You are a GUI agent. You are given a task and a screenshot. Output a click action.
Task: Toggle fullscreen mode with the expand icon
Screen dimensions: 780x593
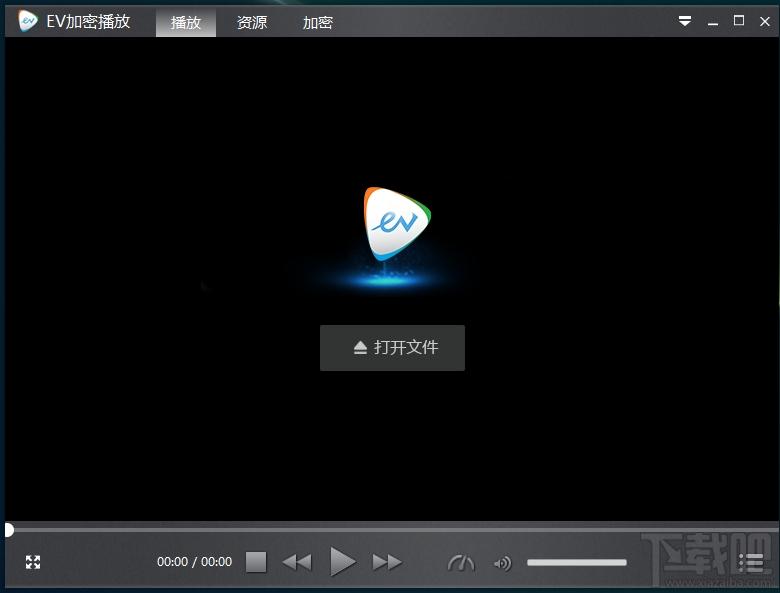33,562
